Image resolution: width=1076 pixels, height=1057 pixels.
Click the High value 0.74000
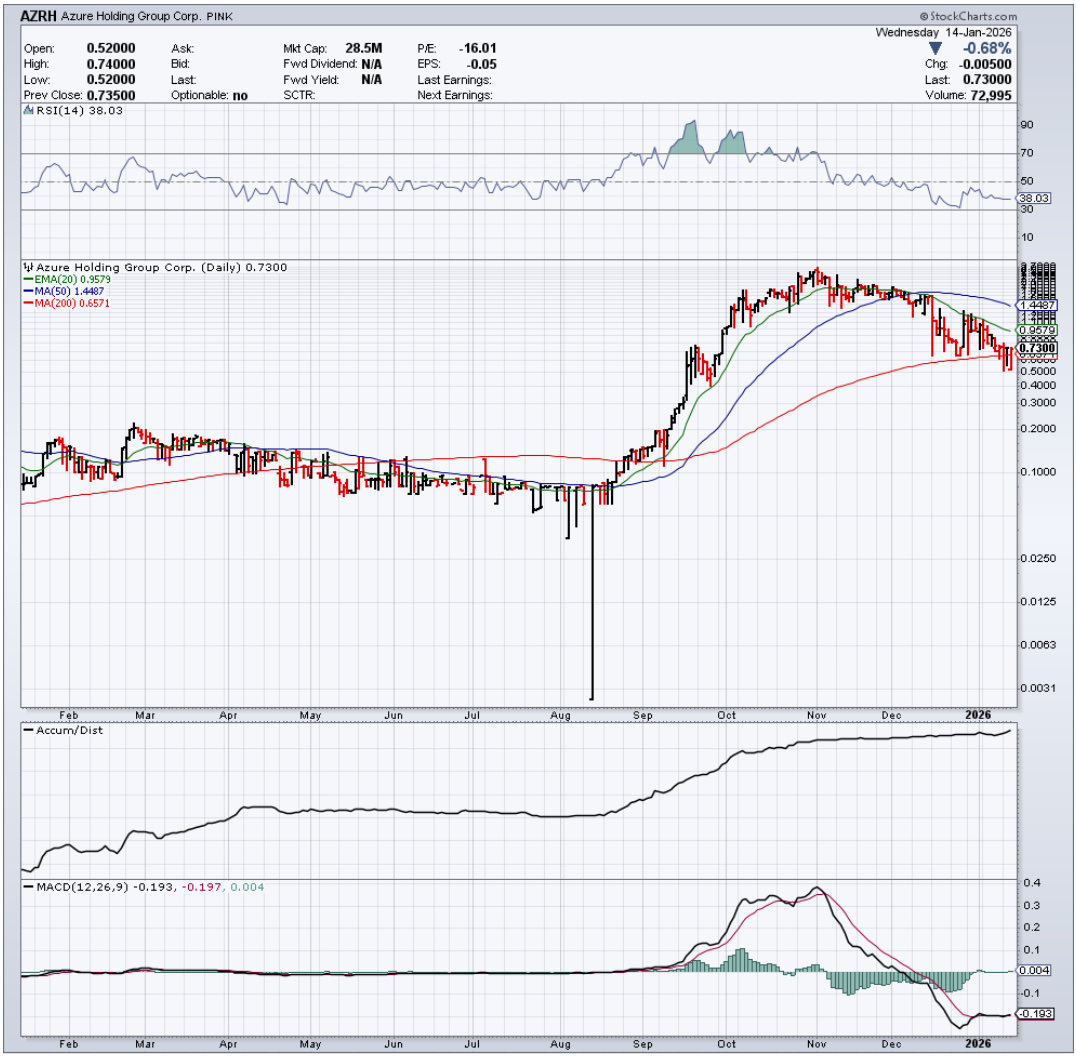click(110, 64)
